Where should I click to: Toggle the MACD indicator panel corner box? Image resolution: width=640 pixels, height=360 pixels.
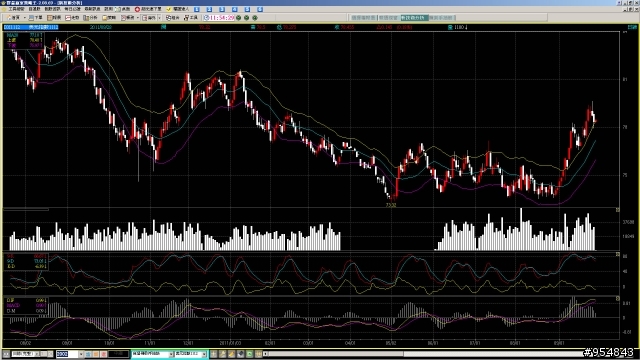617,299
